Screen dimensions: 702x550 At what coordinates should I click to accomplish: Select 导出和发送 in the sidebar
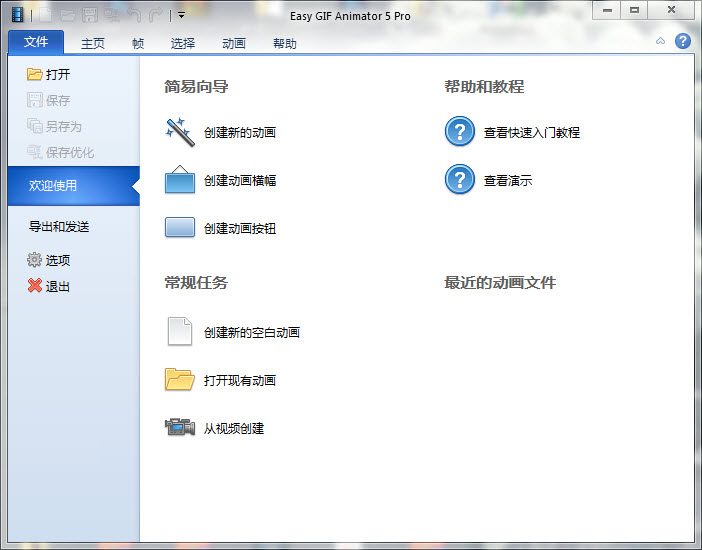click(59, 227)
